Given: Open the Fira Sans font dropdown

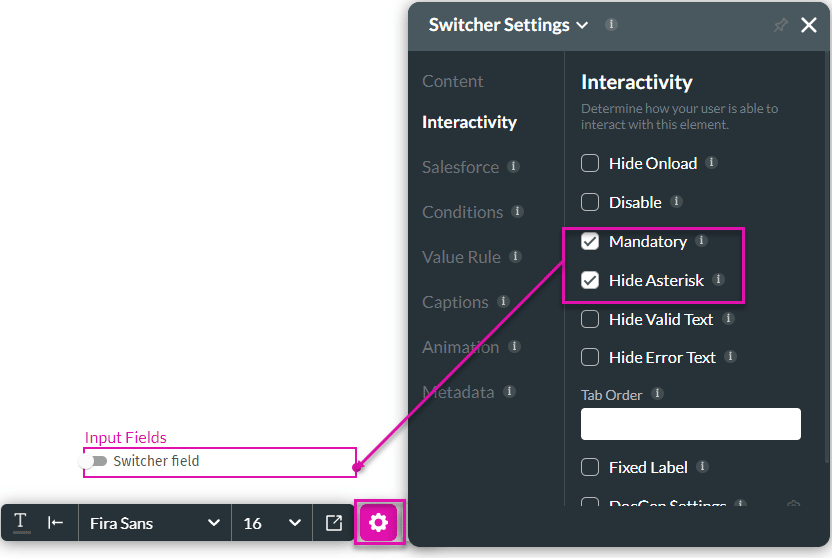Looking at the screenshot, I should coord(154,522).
